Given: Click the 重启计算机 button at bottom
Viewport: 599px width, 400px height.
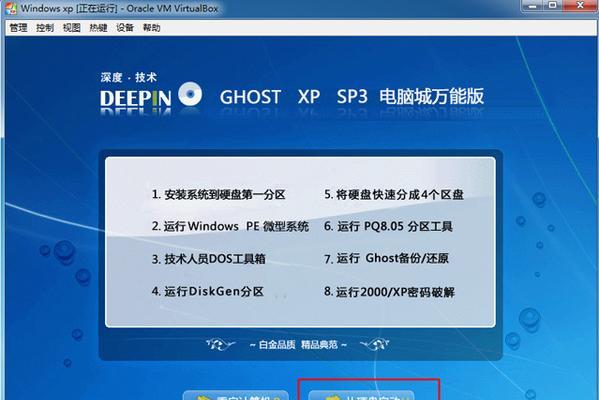Looking at the screenshot, I should coord(235,395).
